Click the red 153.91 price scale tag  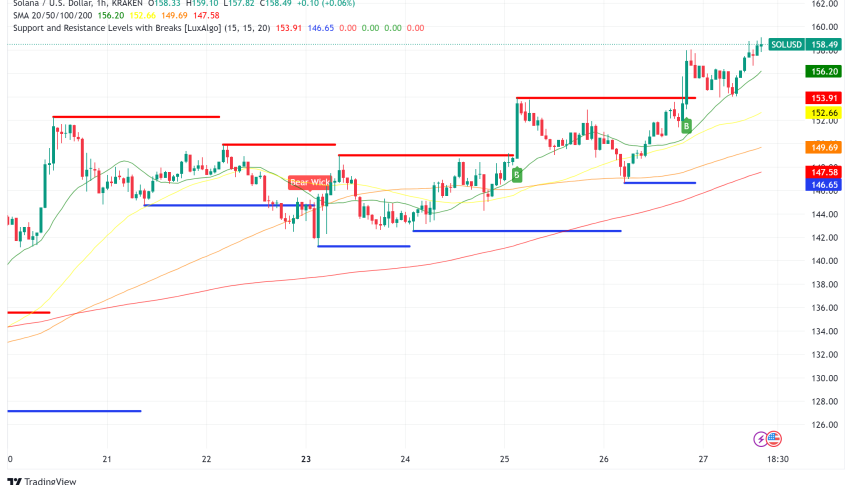point(824,98)
